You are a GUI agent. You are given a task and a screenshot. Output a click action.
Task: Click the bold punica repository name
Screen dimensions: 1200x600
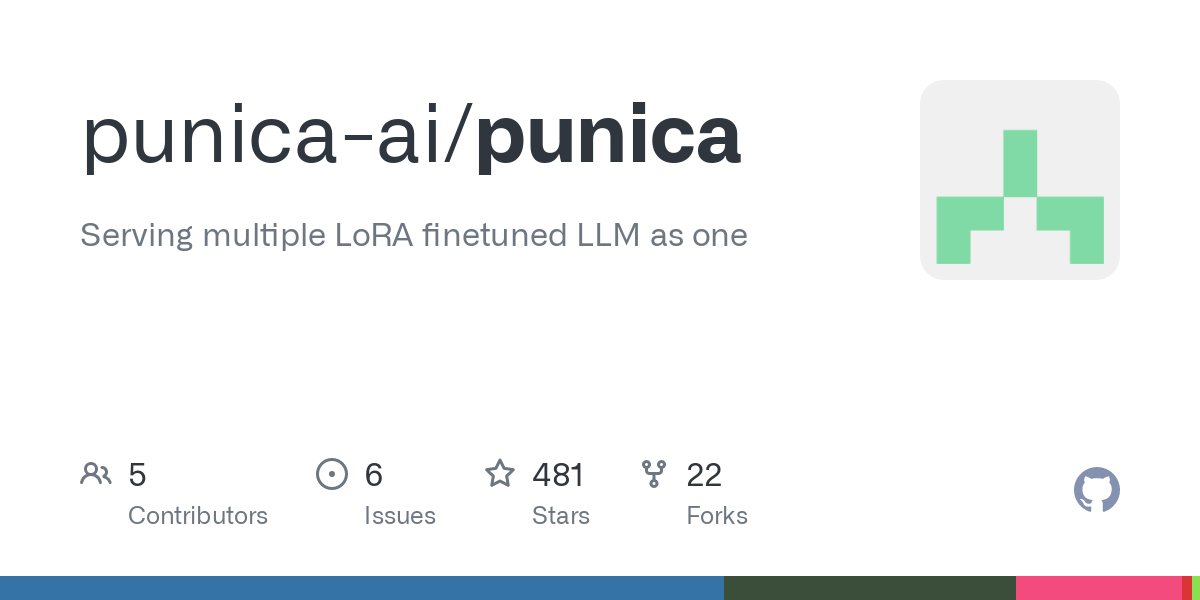point(608,137)
